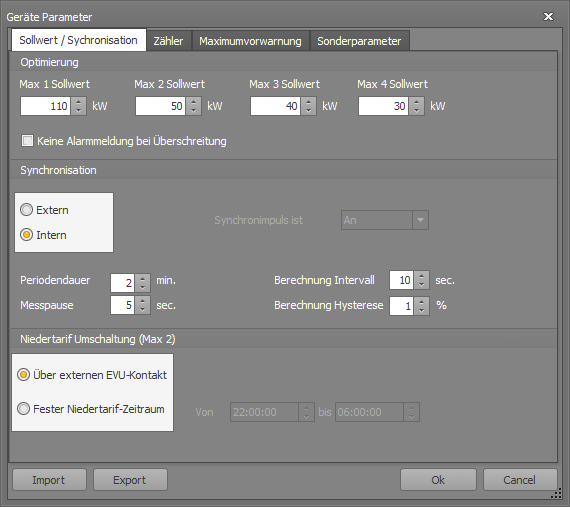Click the Max 2 Sollwert value field
570x507 pixels.
coord(161,106)
